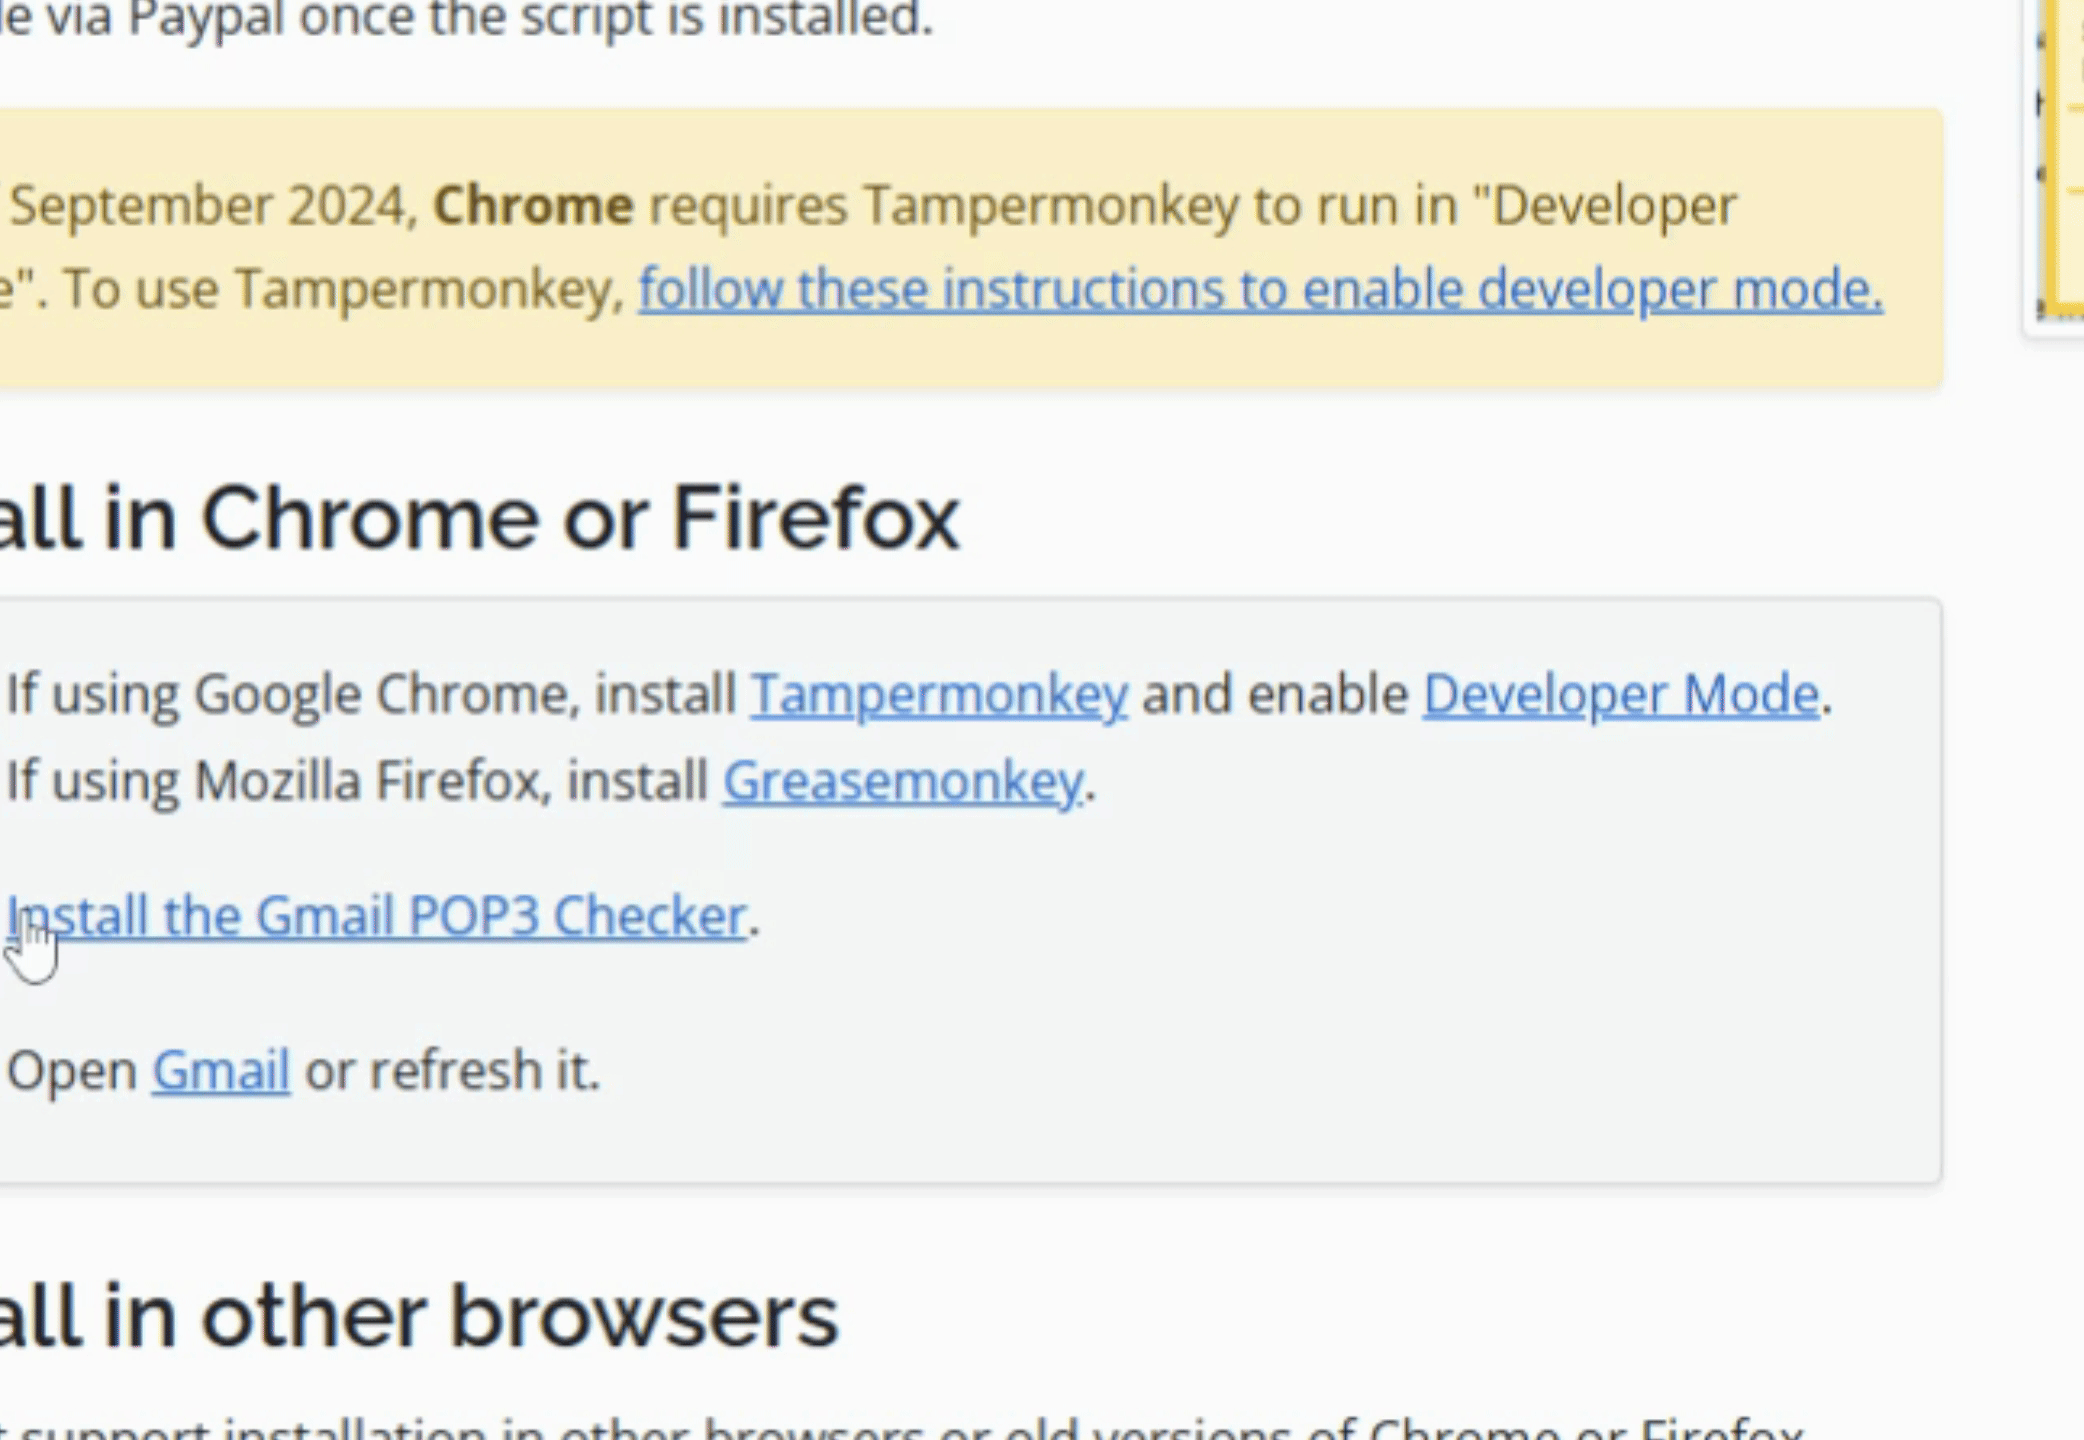Click the 'If using Mozilla Firefox, install' text
The width and height of the screenshot is (2084, 1440).
point(357,782)
